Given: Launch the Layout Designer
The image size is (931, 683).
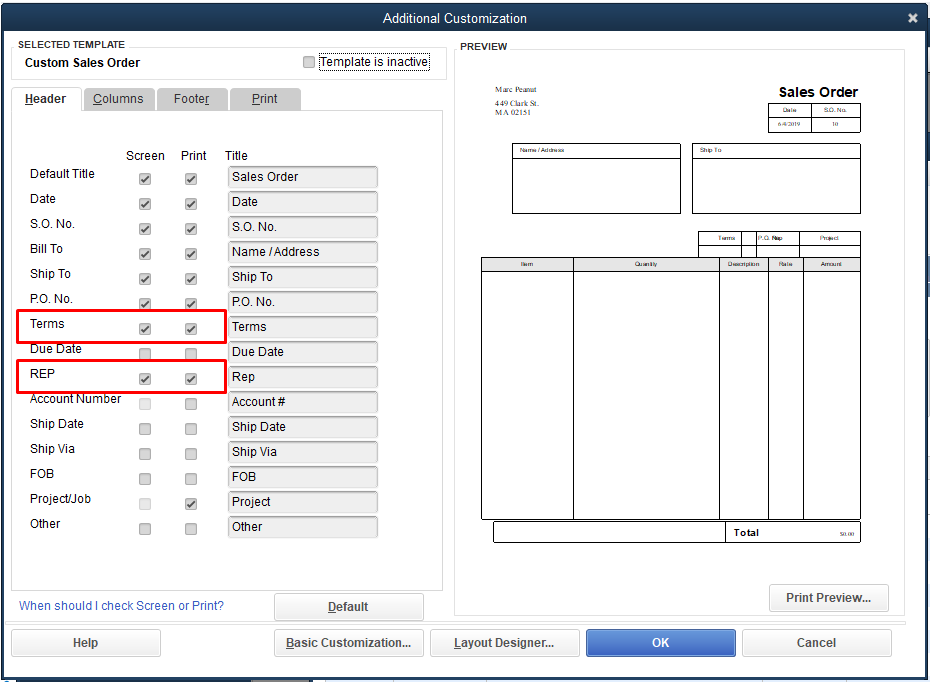Looking at the screenshot, I should pos(505,643).
